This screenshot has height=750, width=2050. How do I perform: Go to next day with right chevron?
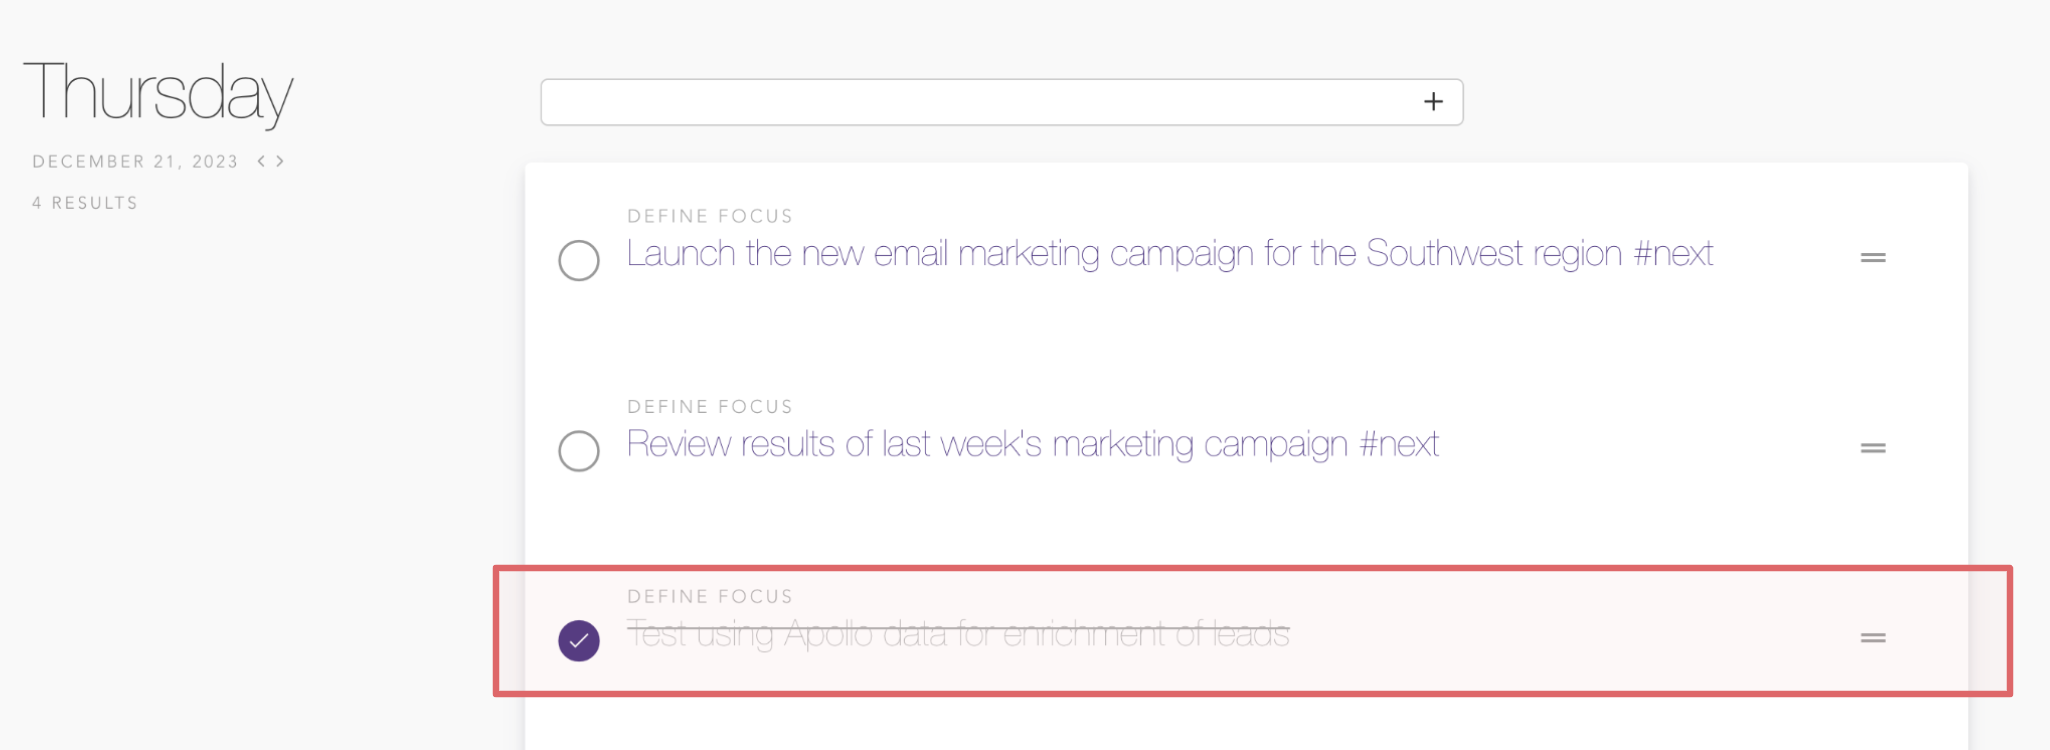[x=281, y=161]
